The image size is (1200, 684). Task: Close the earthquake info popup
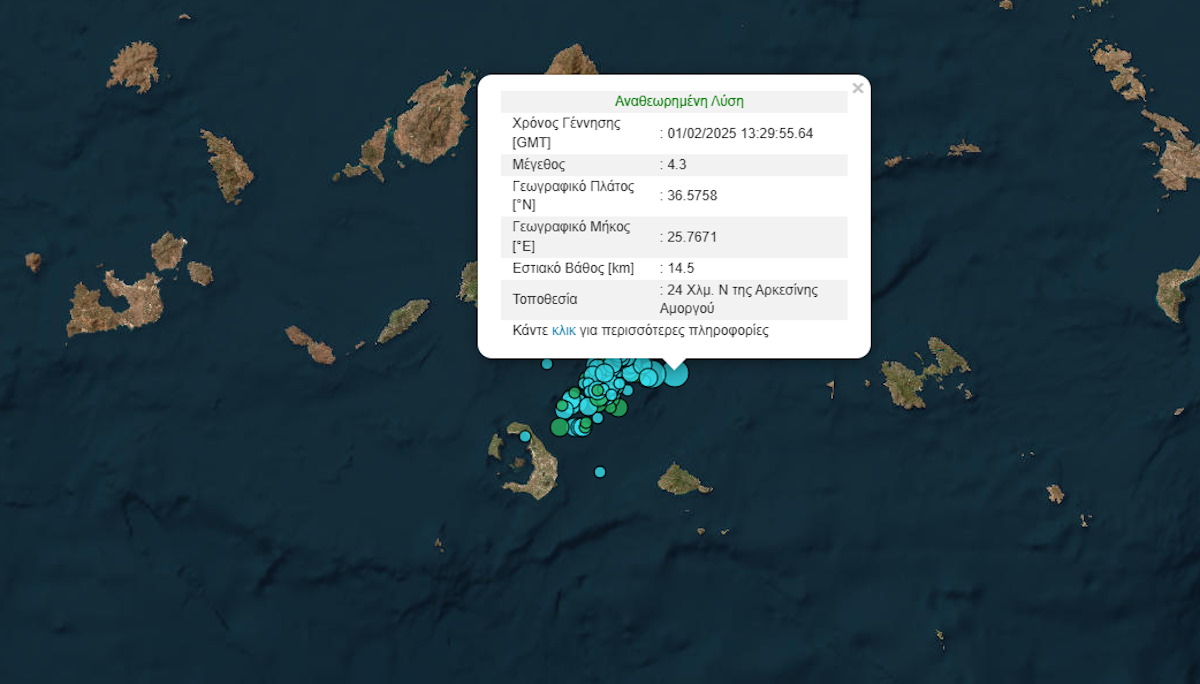pyautogui.click(x=857, y=88)
